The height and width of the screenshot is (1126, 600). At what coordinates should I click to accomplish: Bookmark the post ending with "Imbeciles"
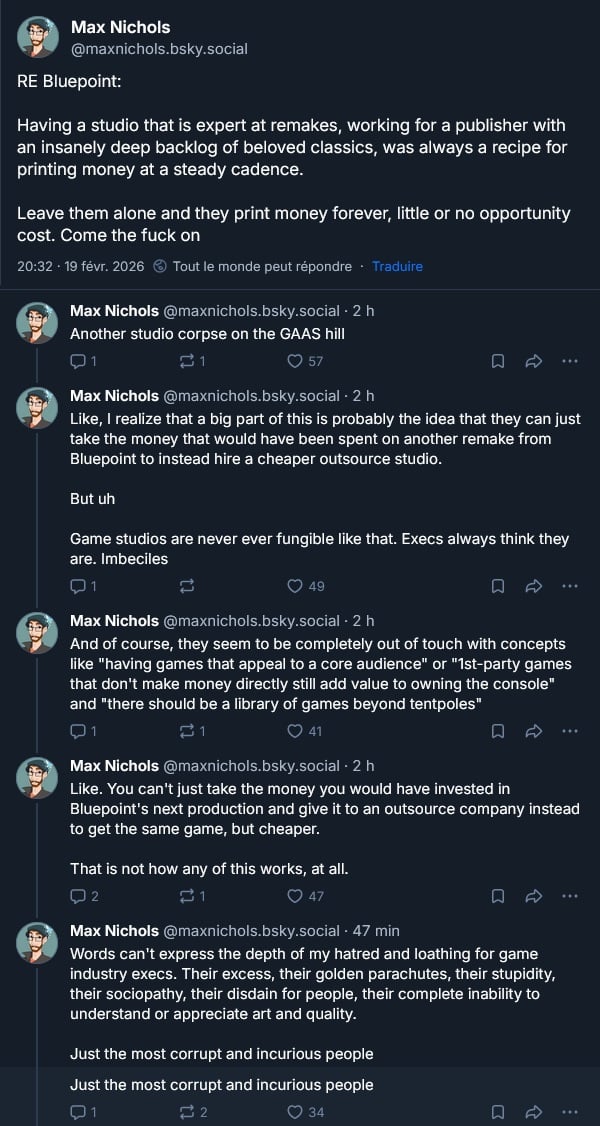point(498,586)
